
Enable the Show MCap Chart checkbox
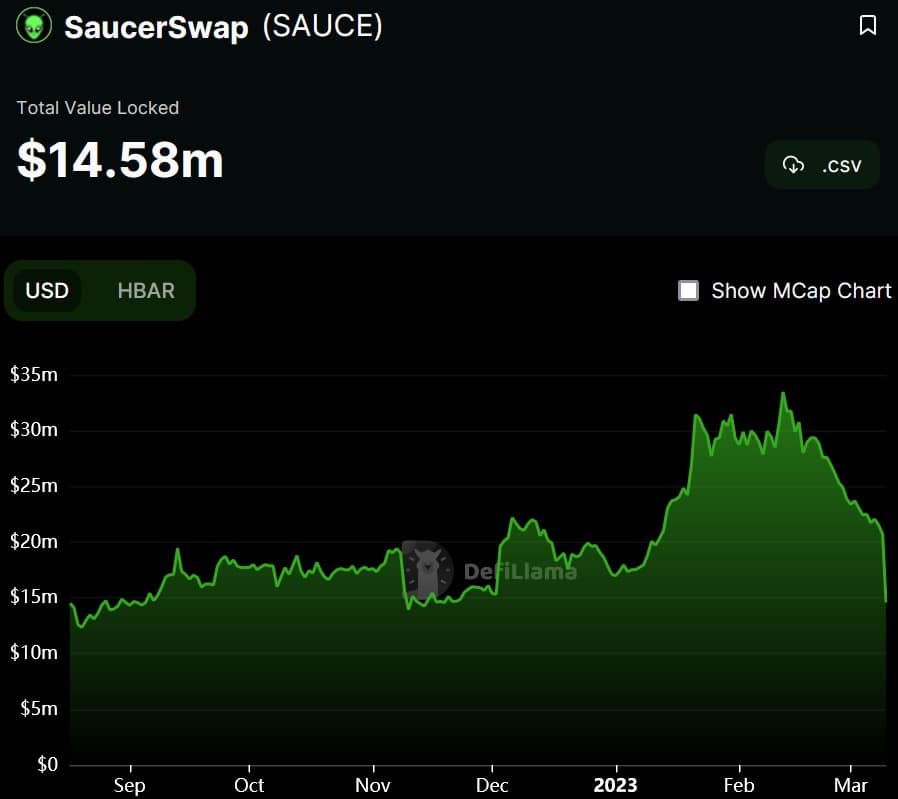689,291
